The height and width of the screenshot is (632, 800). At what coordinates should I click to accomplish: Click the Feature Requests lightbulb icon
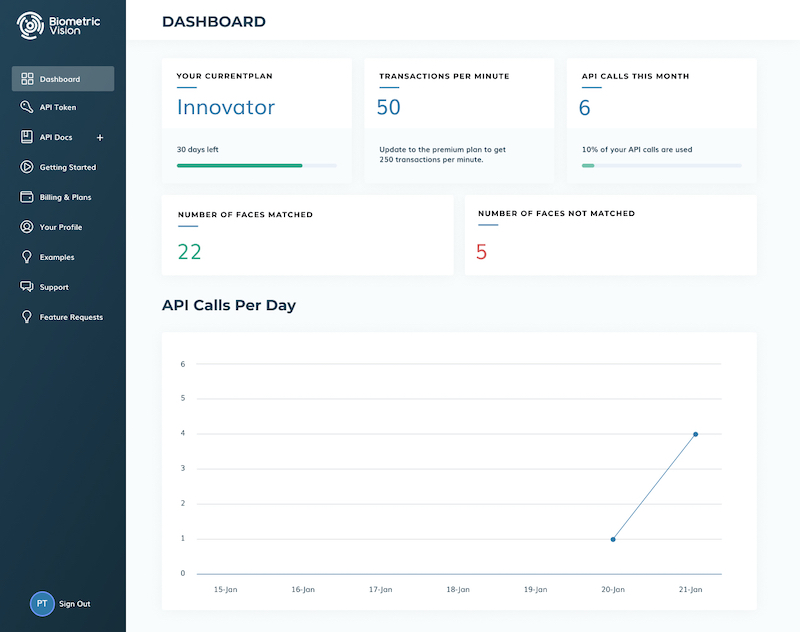[x=27, y=317]
